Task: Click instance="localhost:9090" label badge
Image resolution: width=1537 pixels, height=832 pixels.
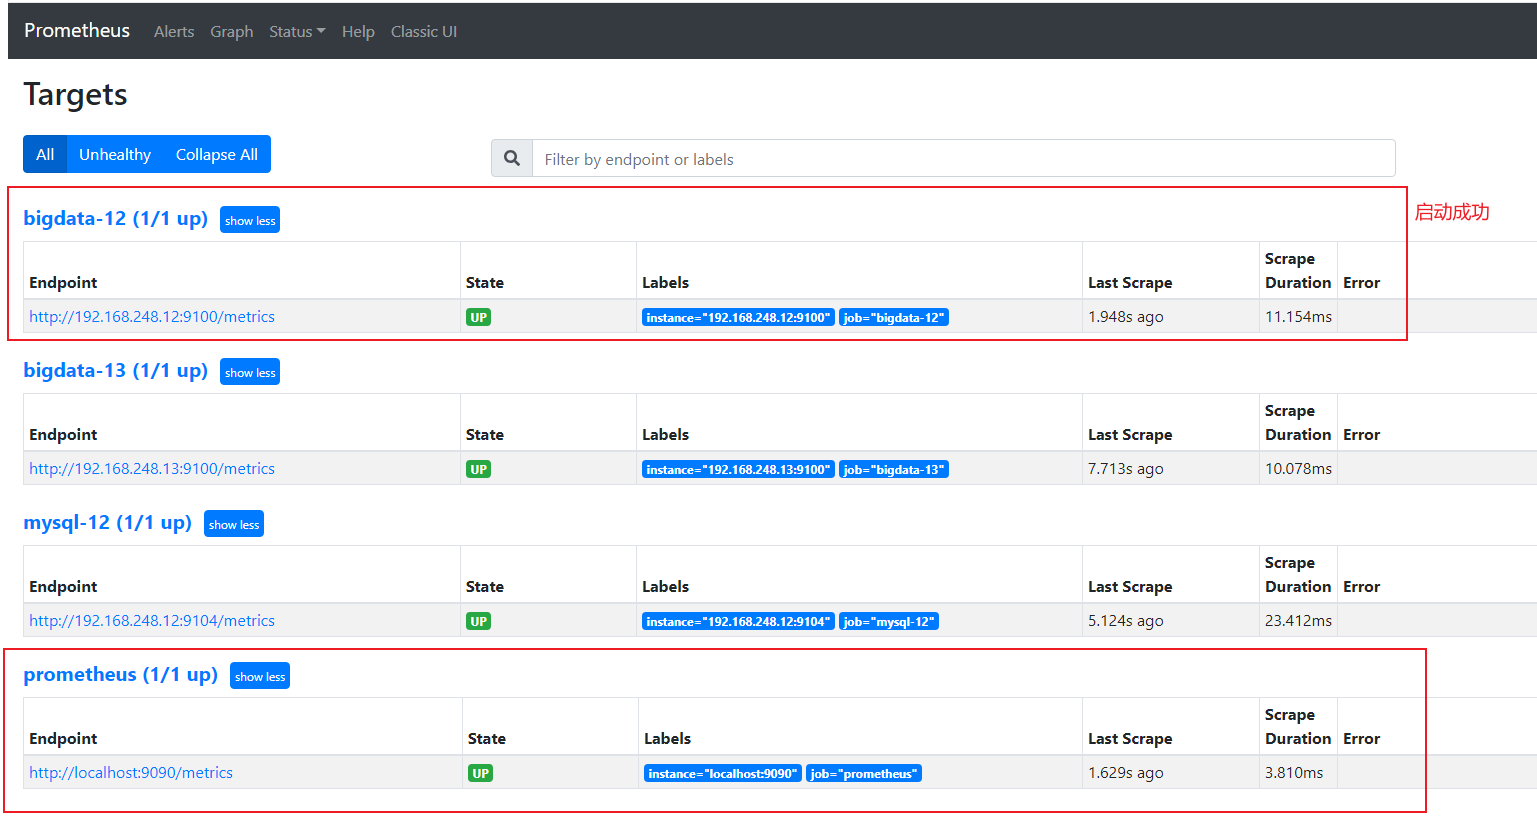Action: tap(723, 773)
